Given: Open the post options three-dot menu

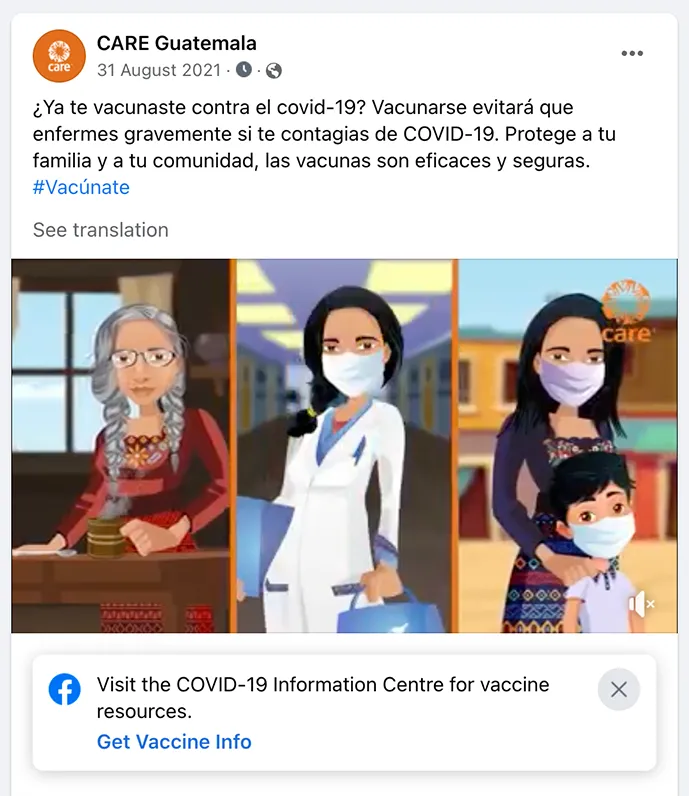Looking at the screenshot, I should pos(632,53).
